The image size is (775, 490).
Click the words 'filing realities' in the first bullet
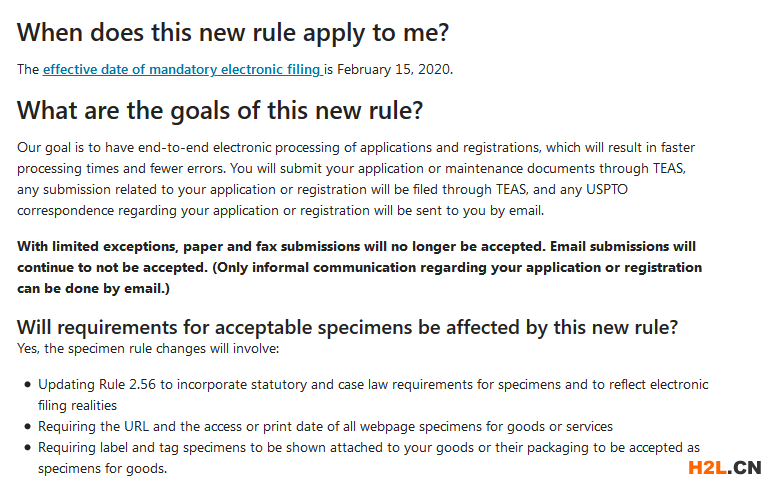[x=77, y=405]
